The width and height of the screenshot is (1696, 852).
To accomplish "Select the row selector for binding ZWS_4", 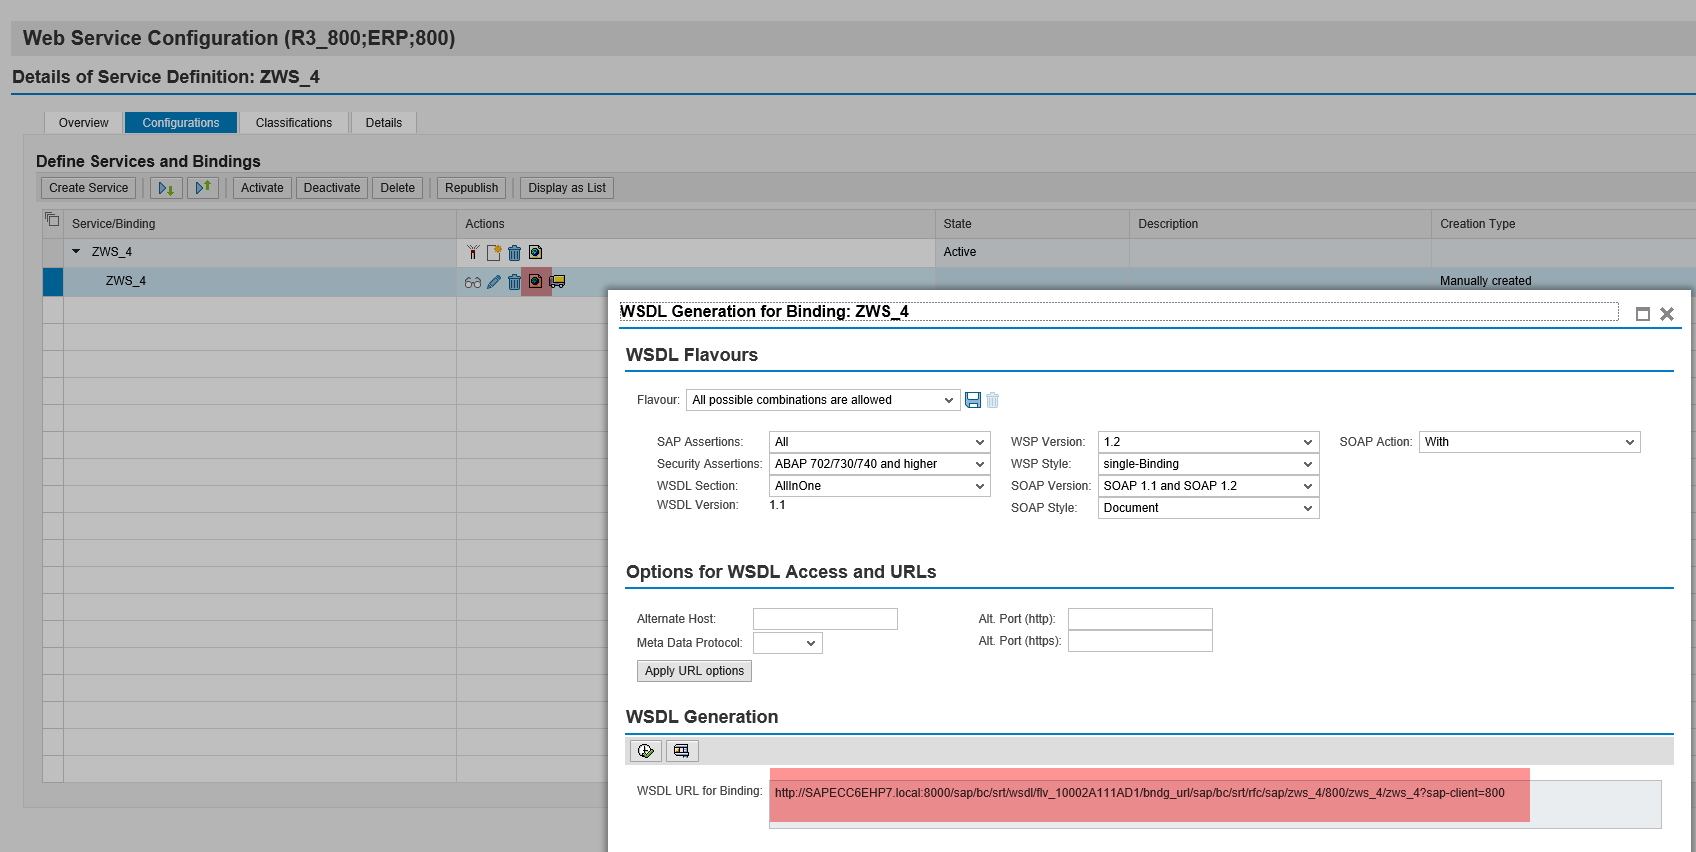I will [x=53, y=282].
